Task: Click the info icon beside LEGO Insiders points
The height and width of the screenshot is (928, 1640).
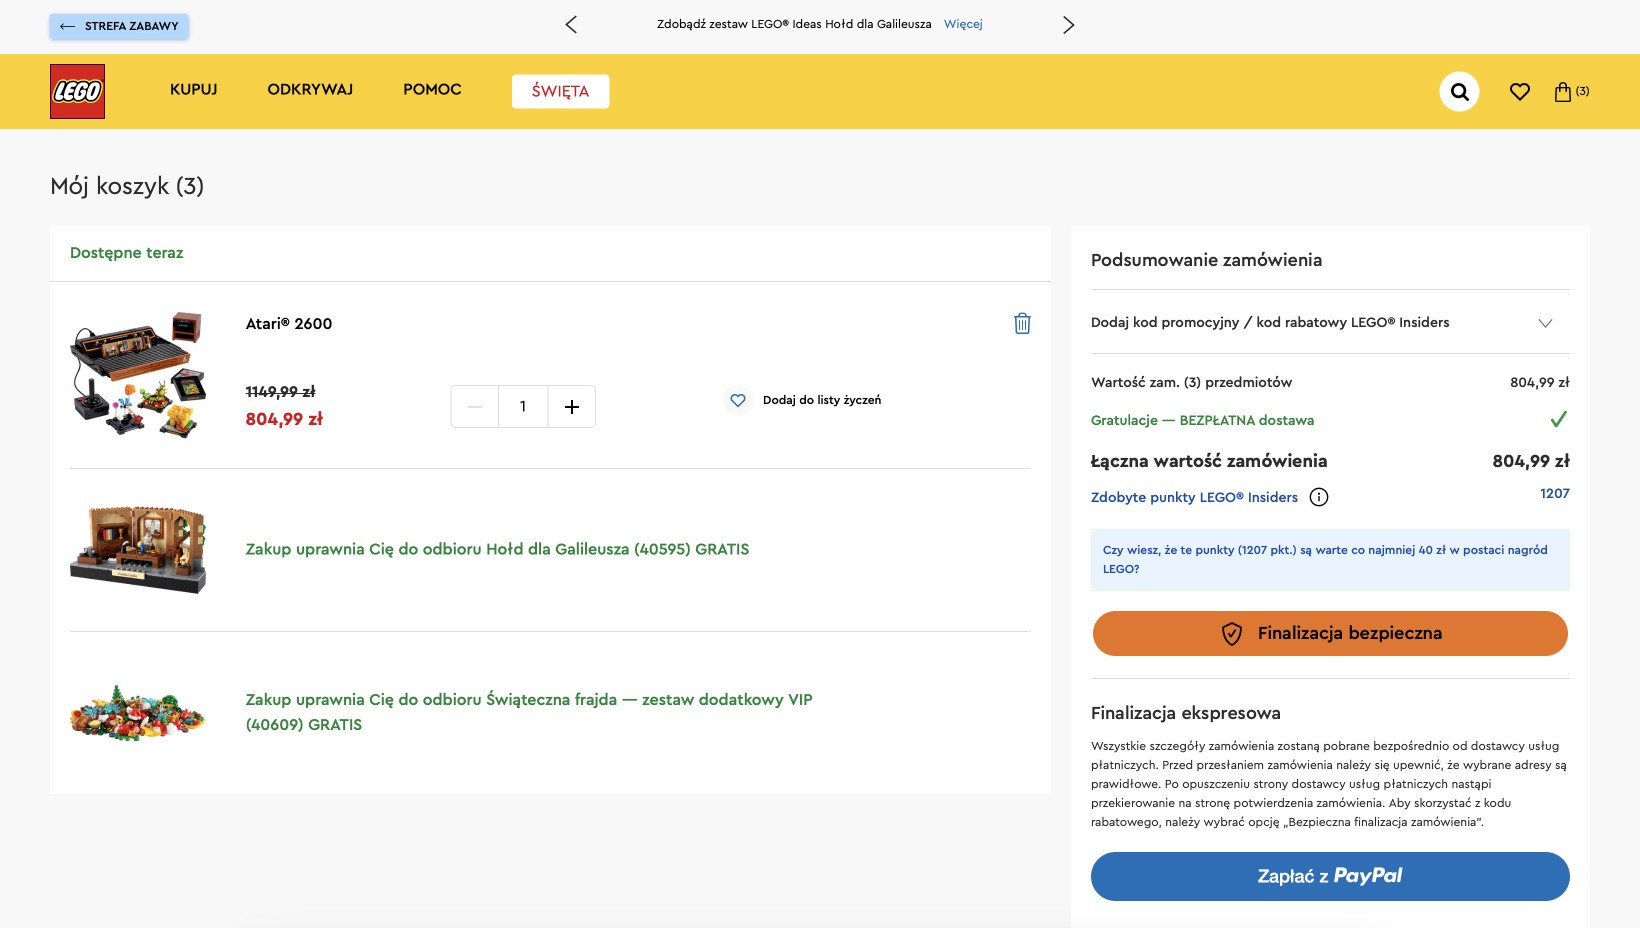Action: (1319, 497)
